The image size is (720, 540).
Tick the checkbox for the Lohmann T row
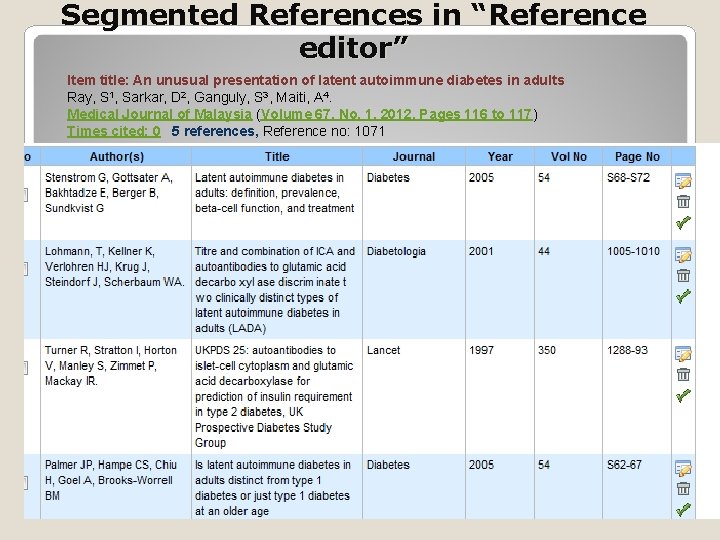tap(26, 269)
